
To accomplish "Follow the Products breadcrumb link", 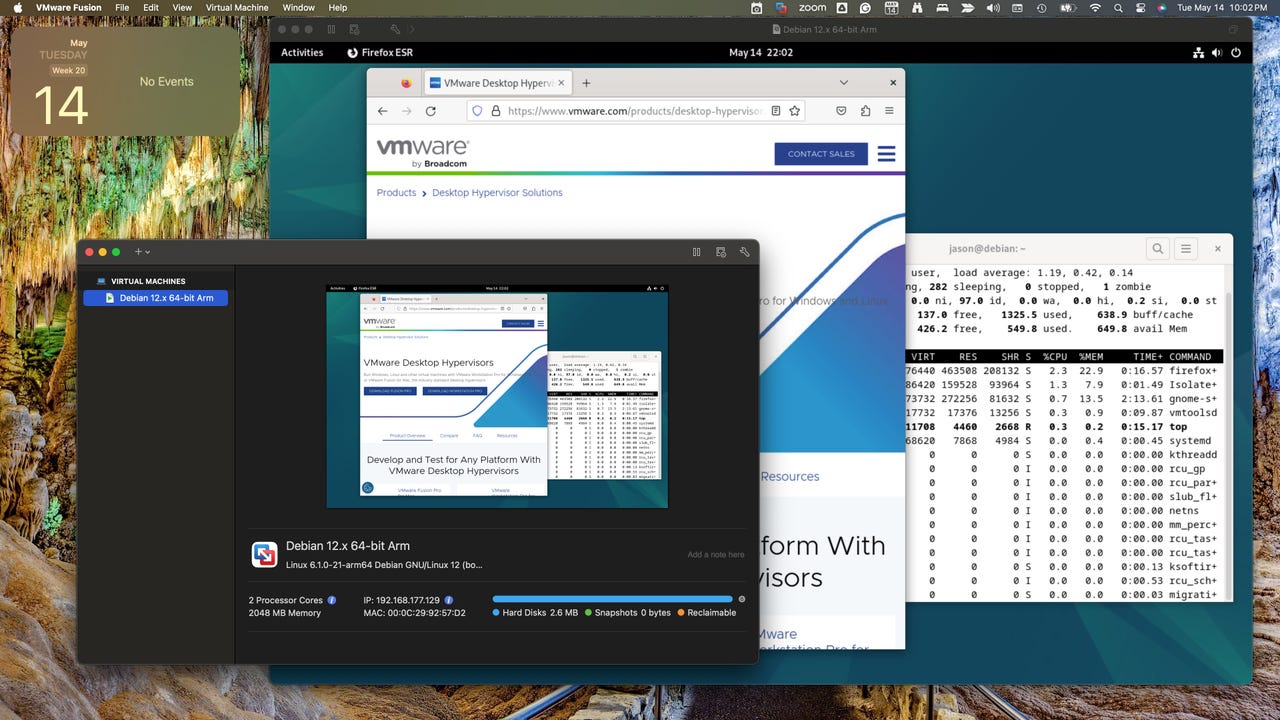I will pyautogui.click(x=396, y=193).
